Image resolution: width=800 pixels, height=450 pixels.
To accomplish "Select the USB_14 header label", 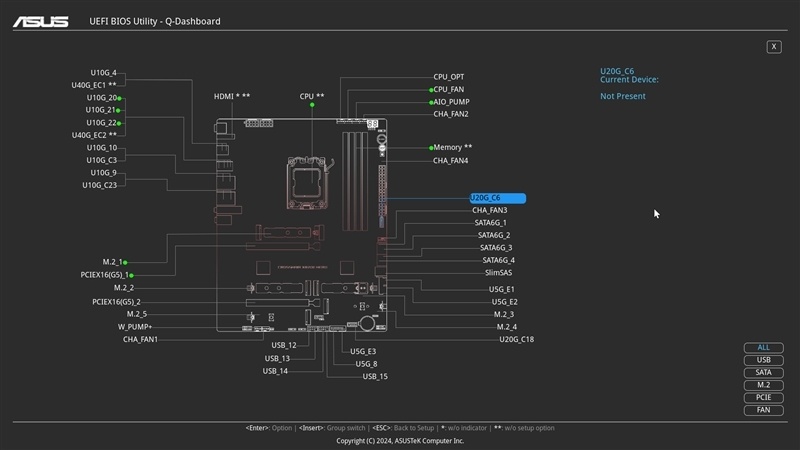I will pyautogui.click(x=275, y=371).
